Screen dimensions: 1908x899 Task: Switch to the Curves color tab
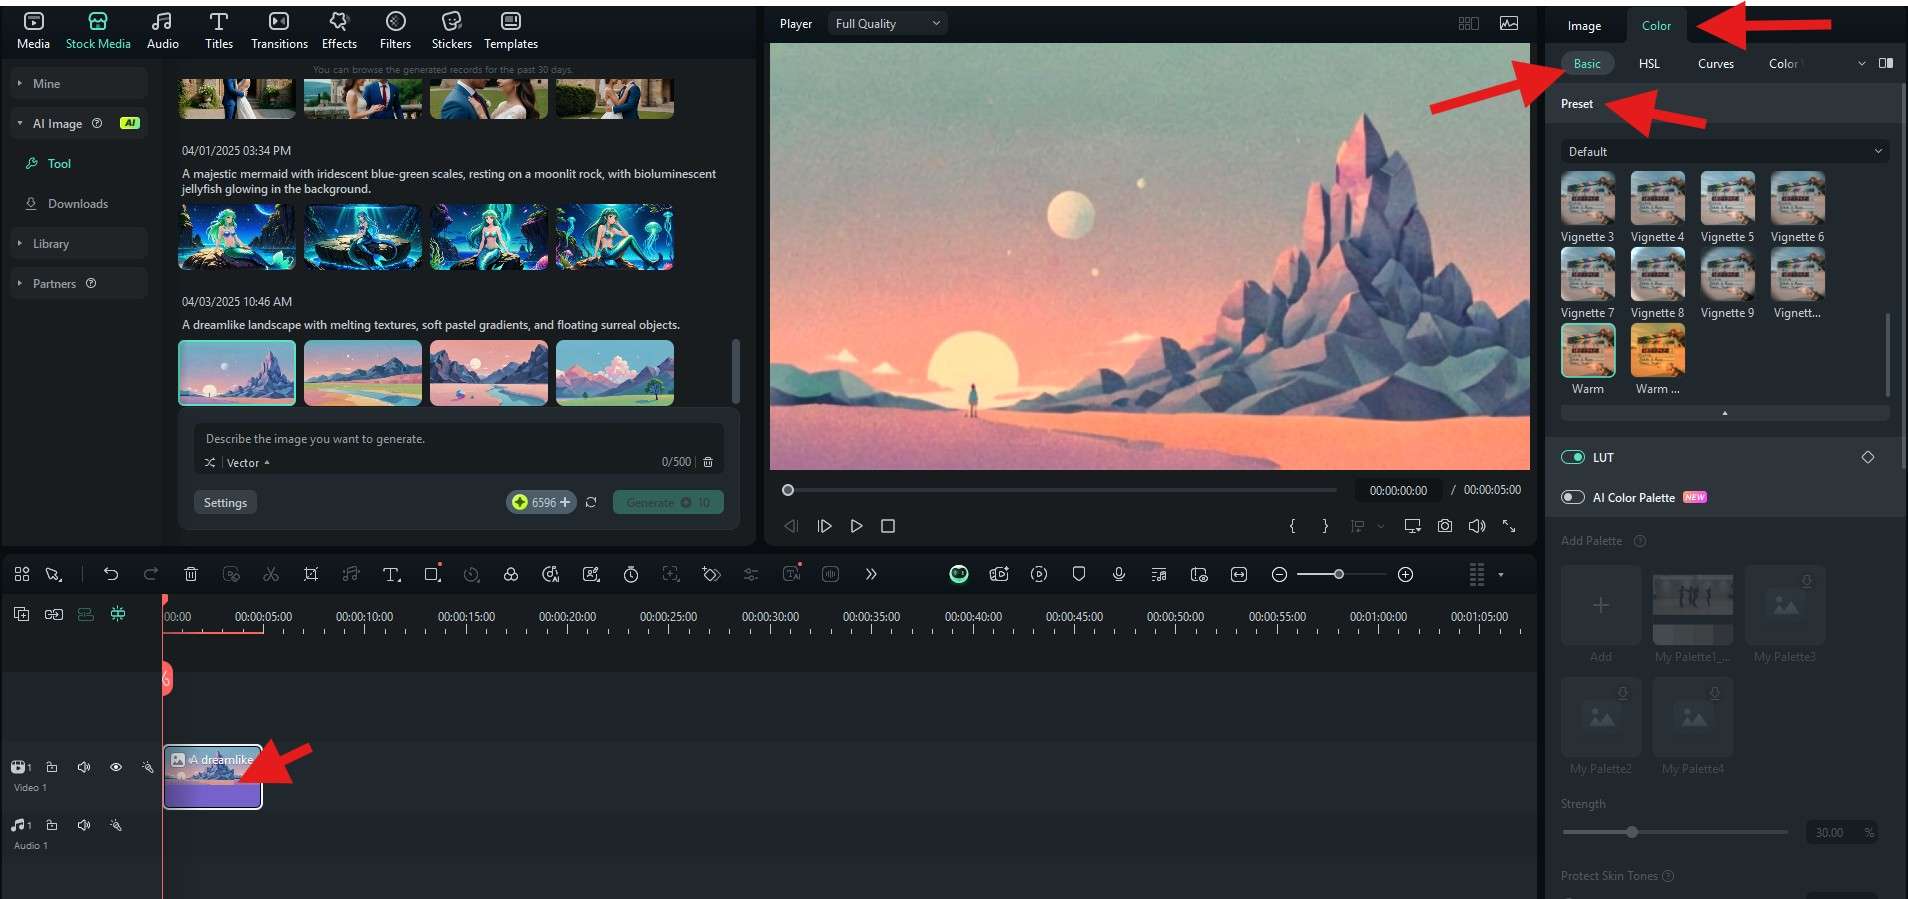point(1715,64)
